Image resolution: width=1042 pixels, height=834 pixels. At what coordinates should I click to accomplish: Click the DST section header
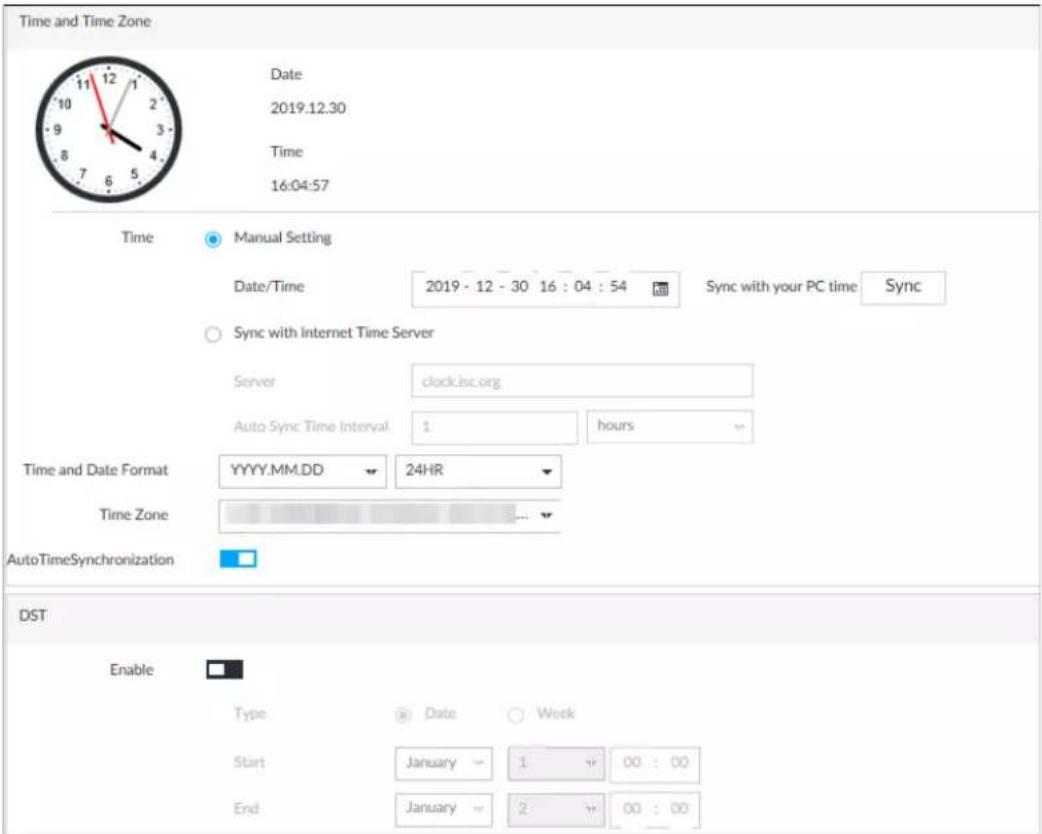coord(33,615)
